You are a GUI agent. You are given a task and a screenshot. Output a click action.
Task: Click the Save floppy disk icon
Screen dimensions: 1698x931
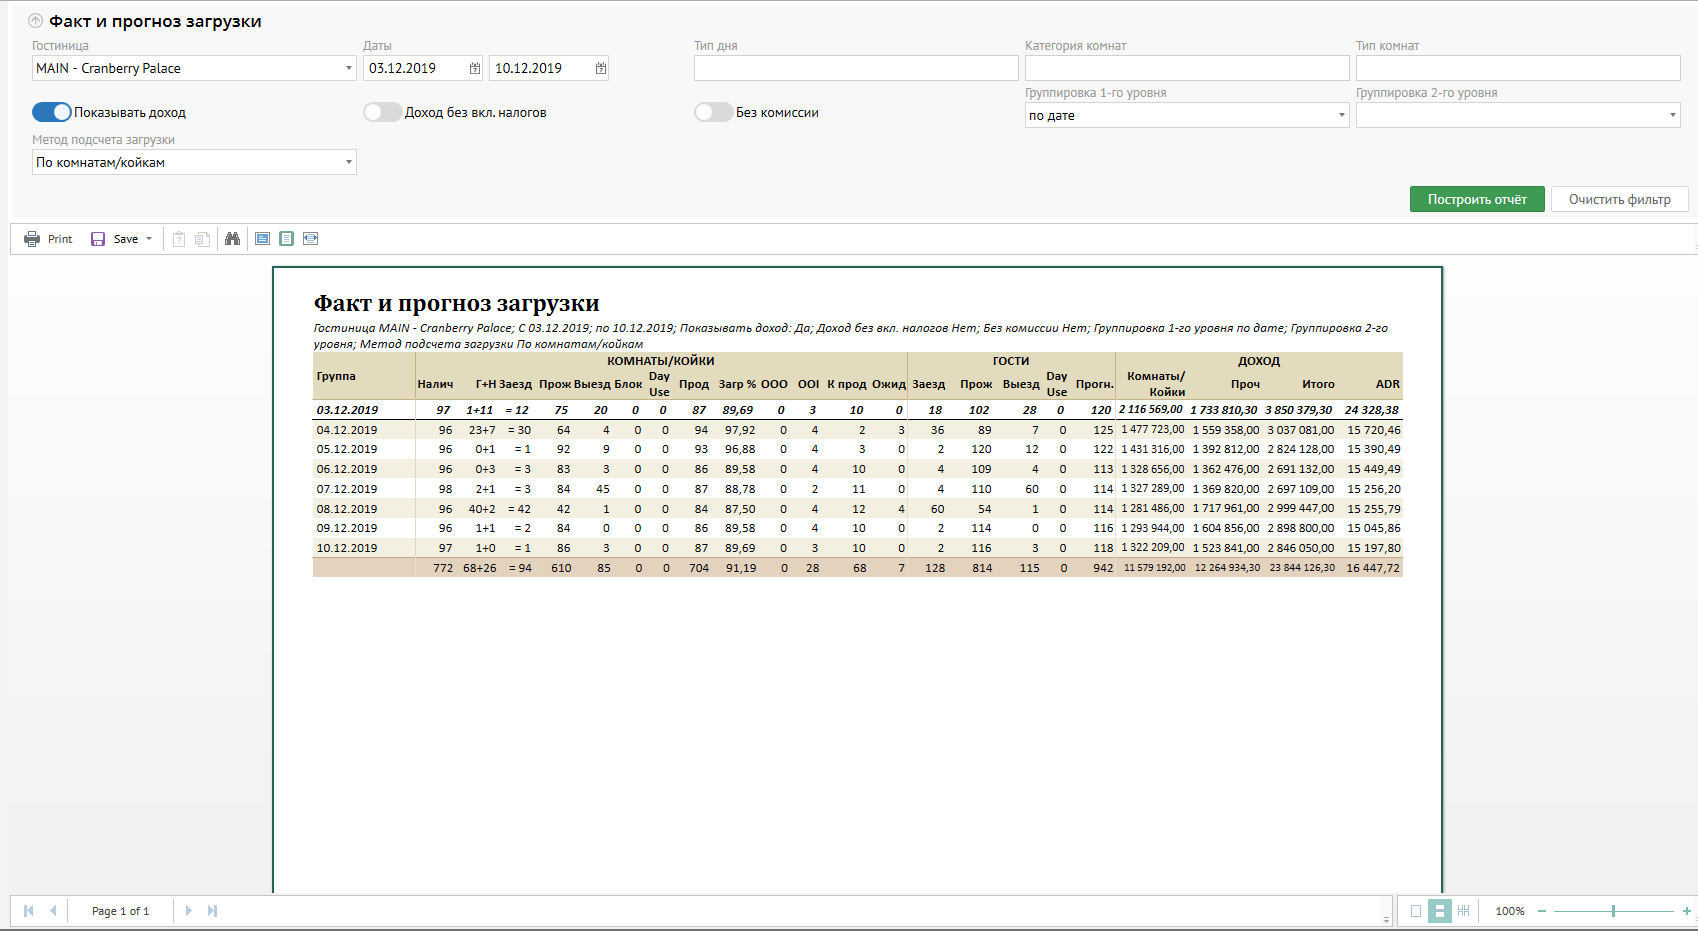pyautogui.click(x=98, y=239)
